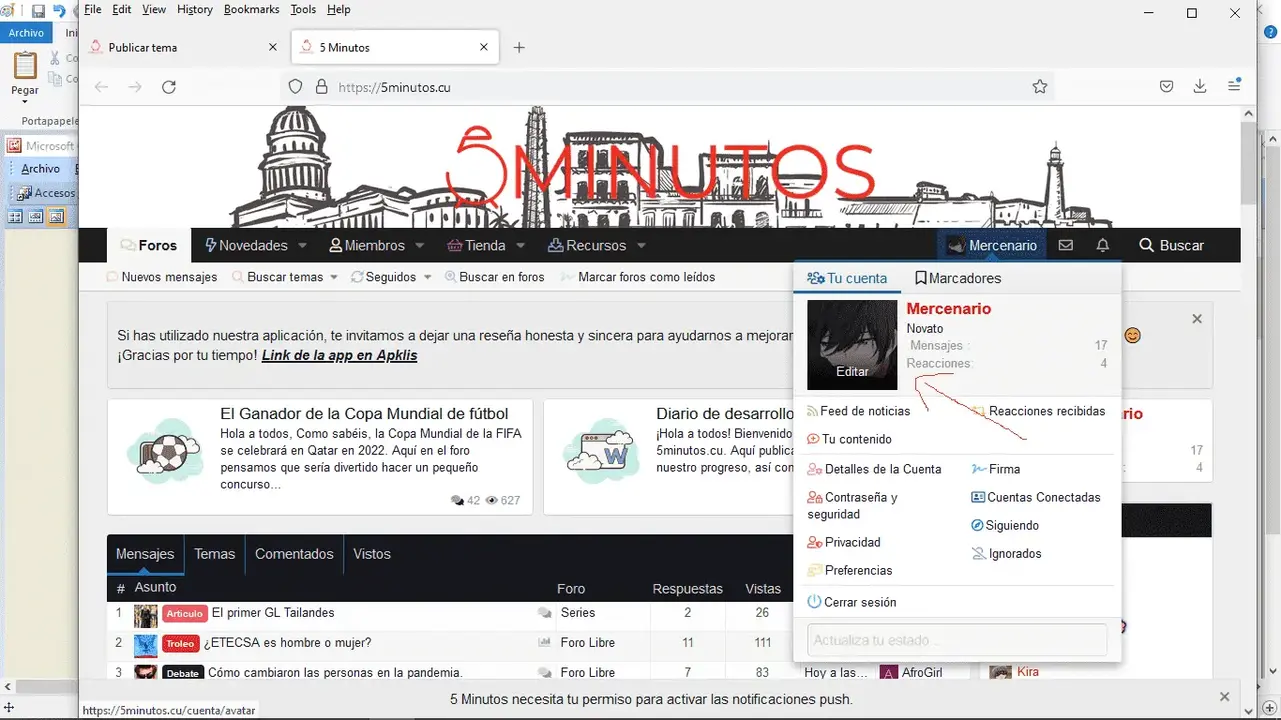Open the History menu in Firefox

point(194,9)
